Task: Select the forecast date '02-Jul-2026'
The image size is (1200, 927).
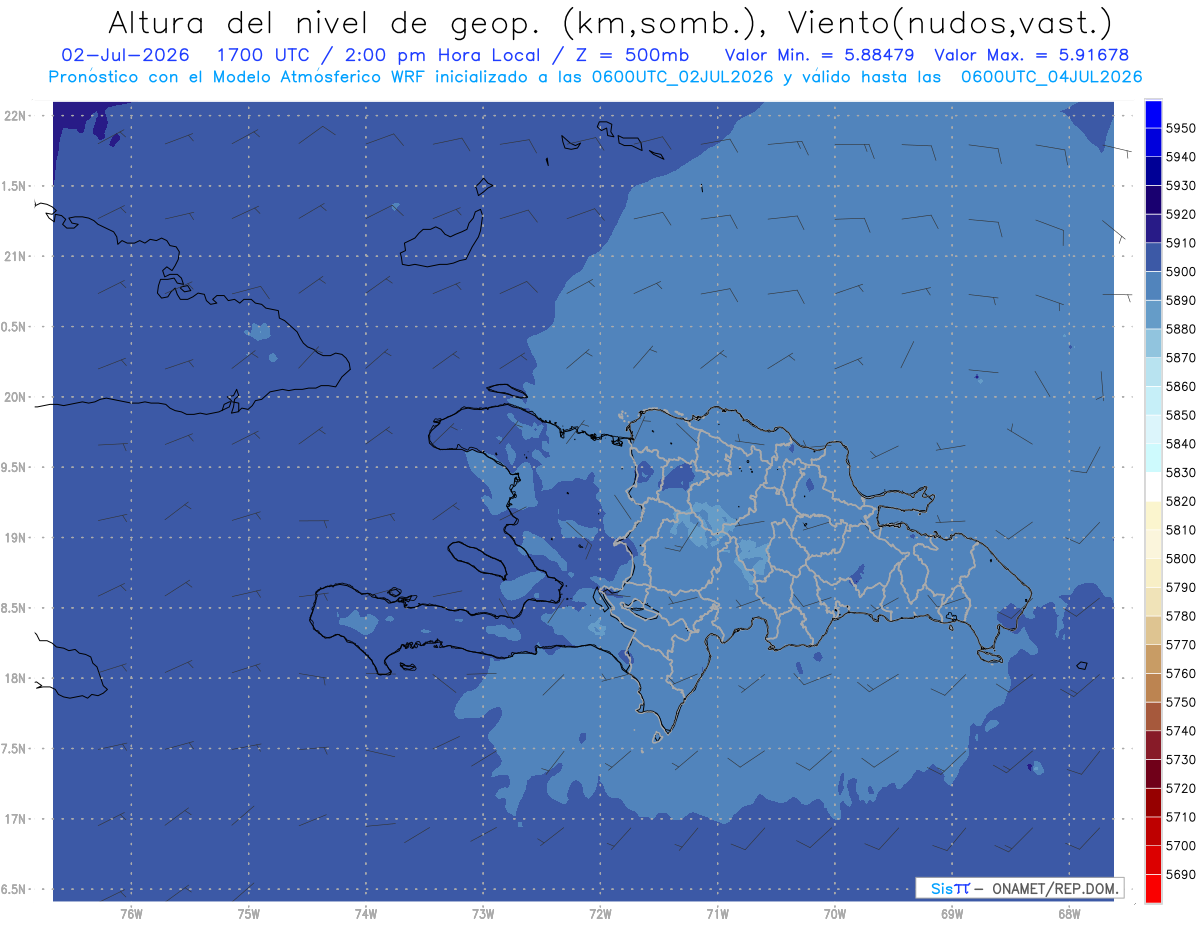Action: [125, 54]
